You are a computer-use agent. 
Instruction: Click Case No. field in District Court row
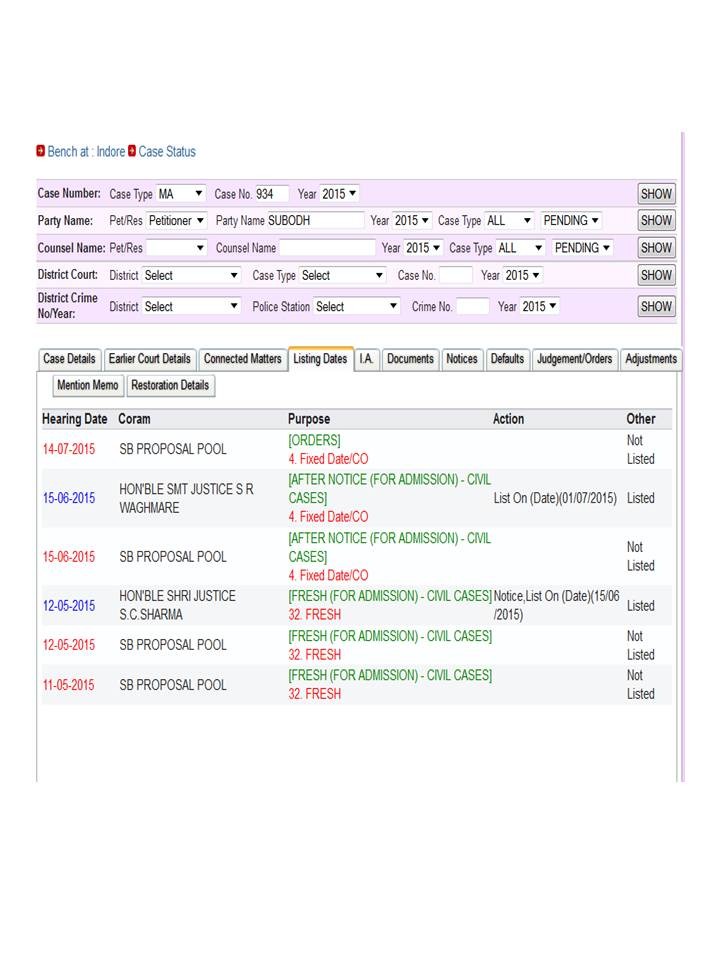[x=456, y=275]
